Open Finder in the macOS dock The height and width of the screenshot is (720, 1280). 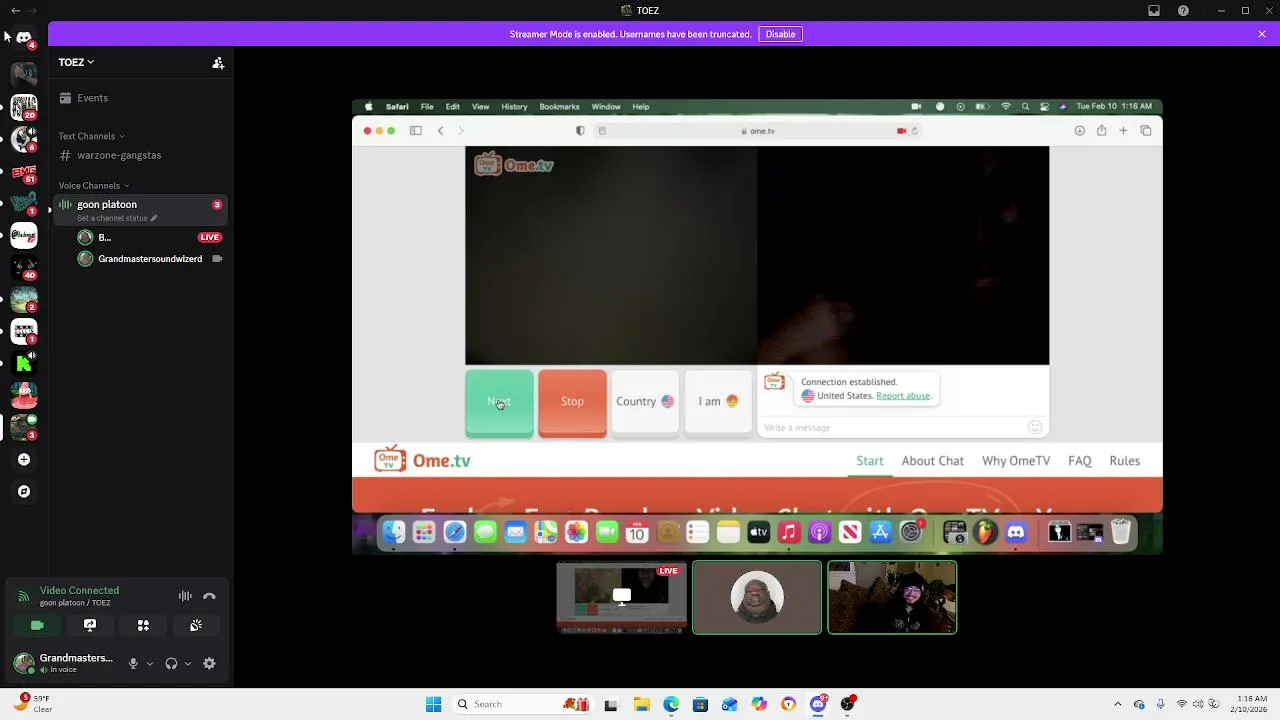[x=394, y=533]
